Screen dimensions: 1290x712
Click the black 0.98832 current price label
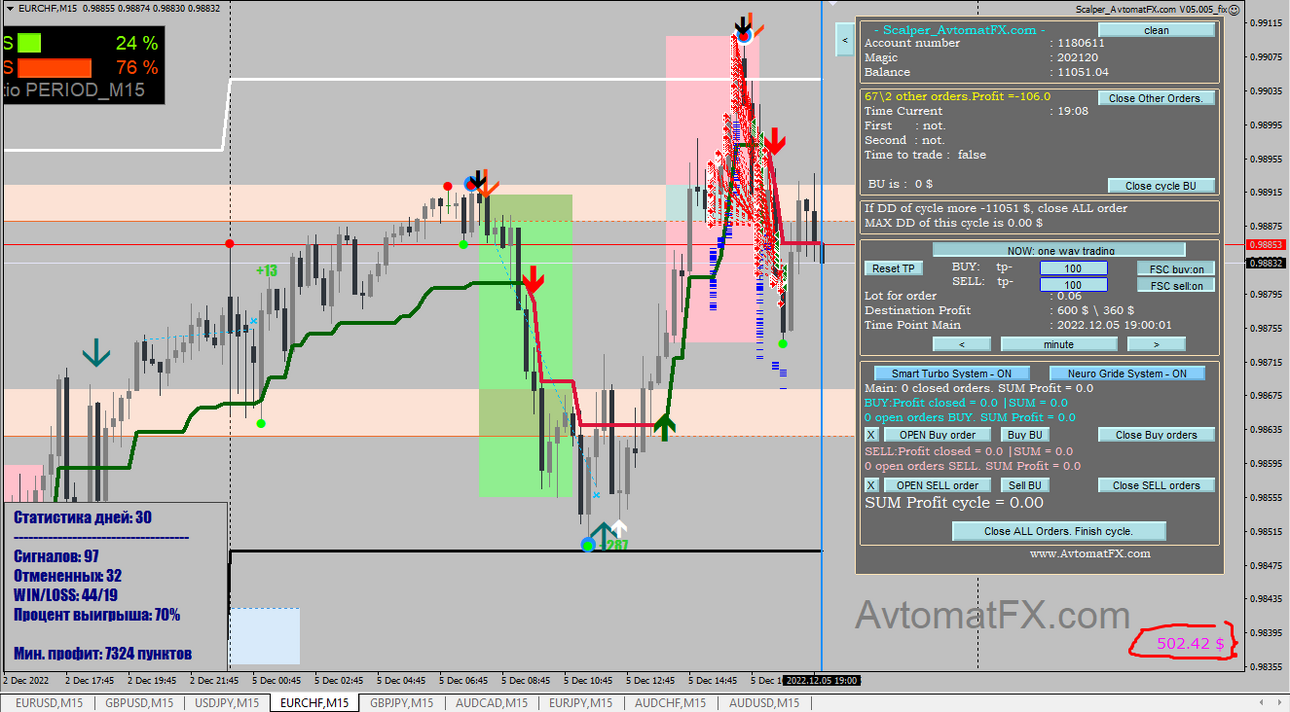pos(1265,263)
